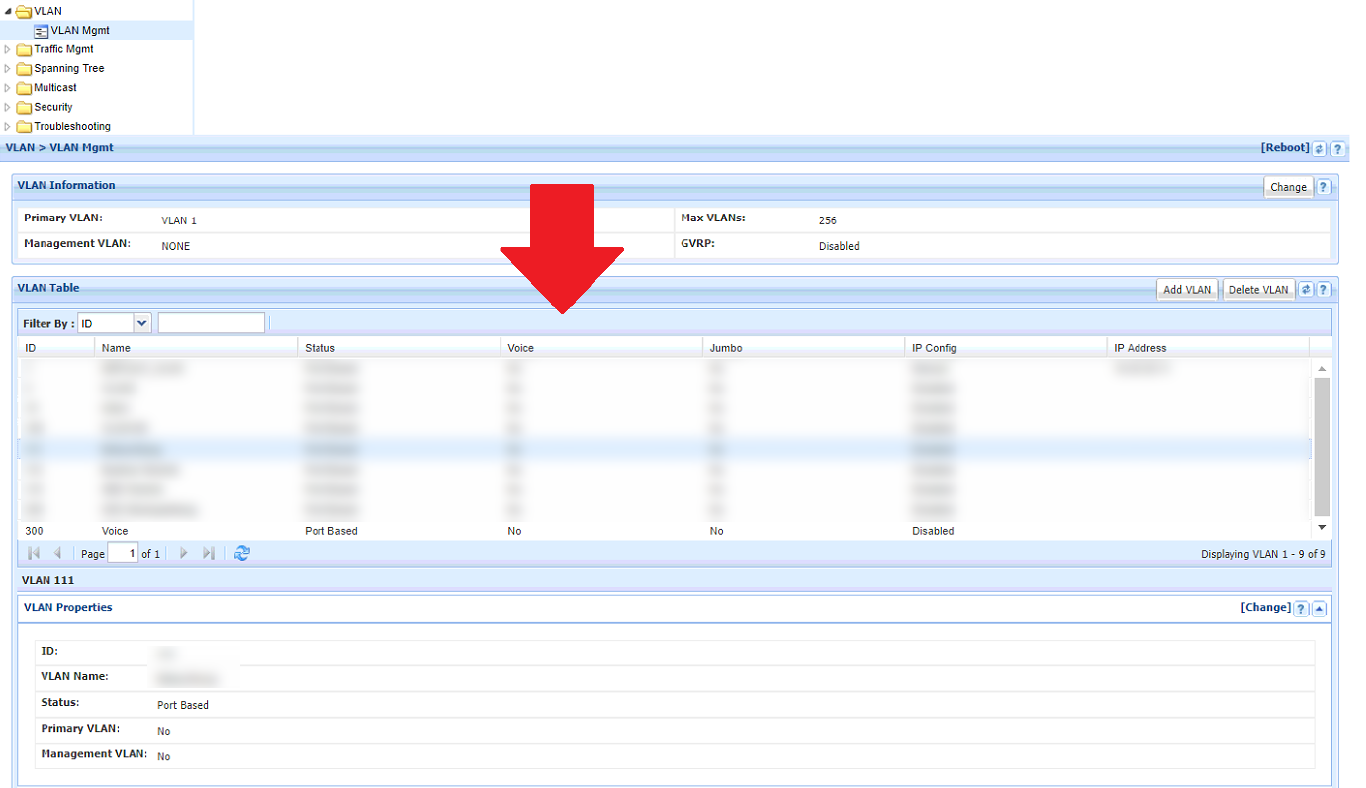Click the Reboot link
The width and height of the screenshot is (1366, 788).
click(x=1285, y=148)
